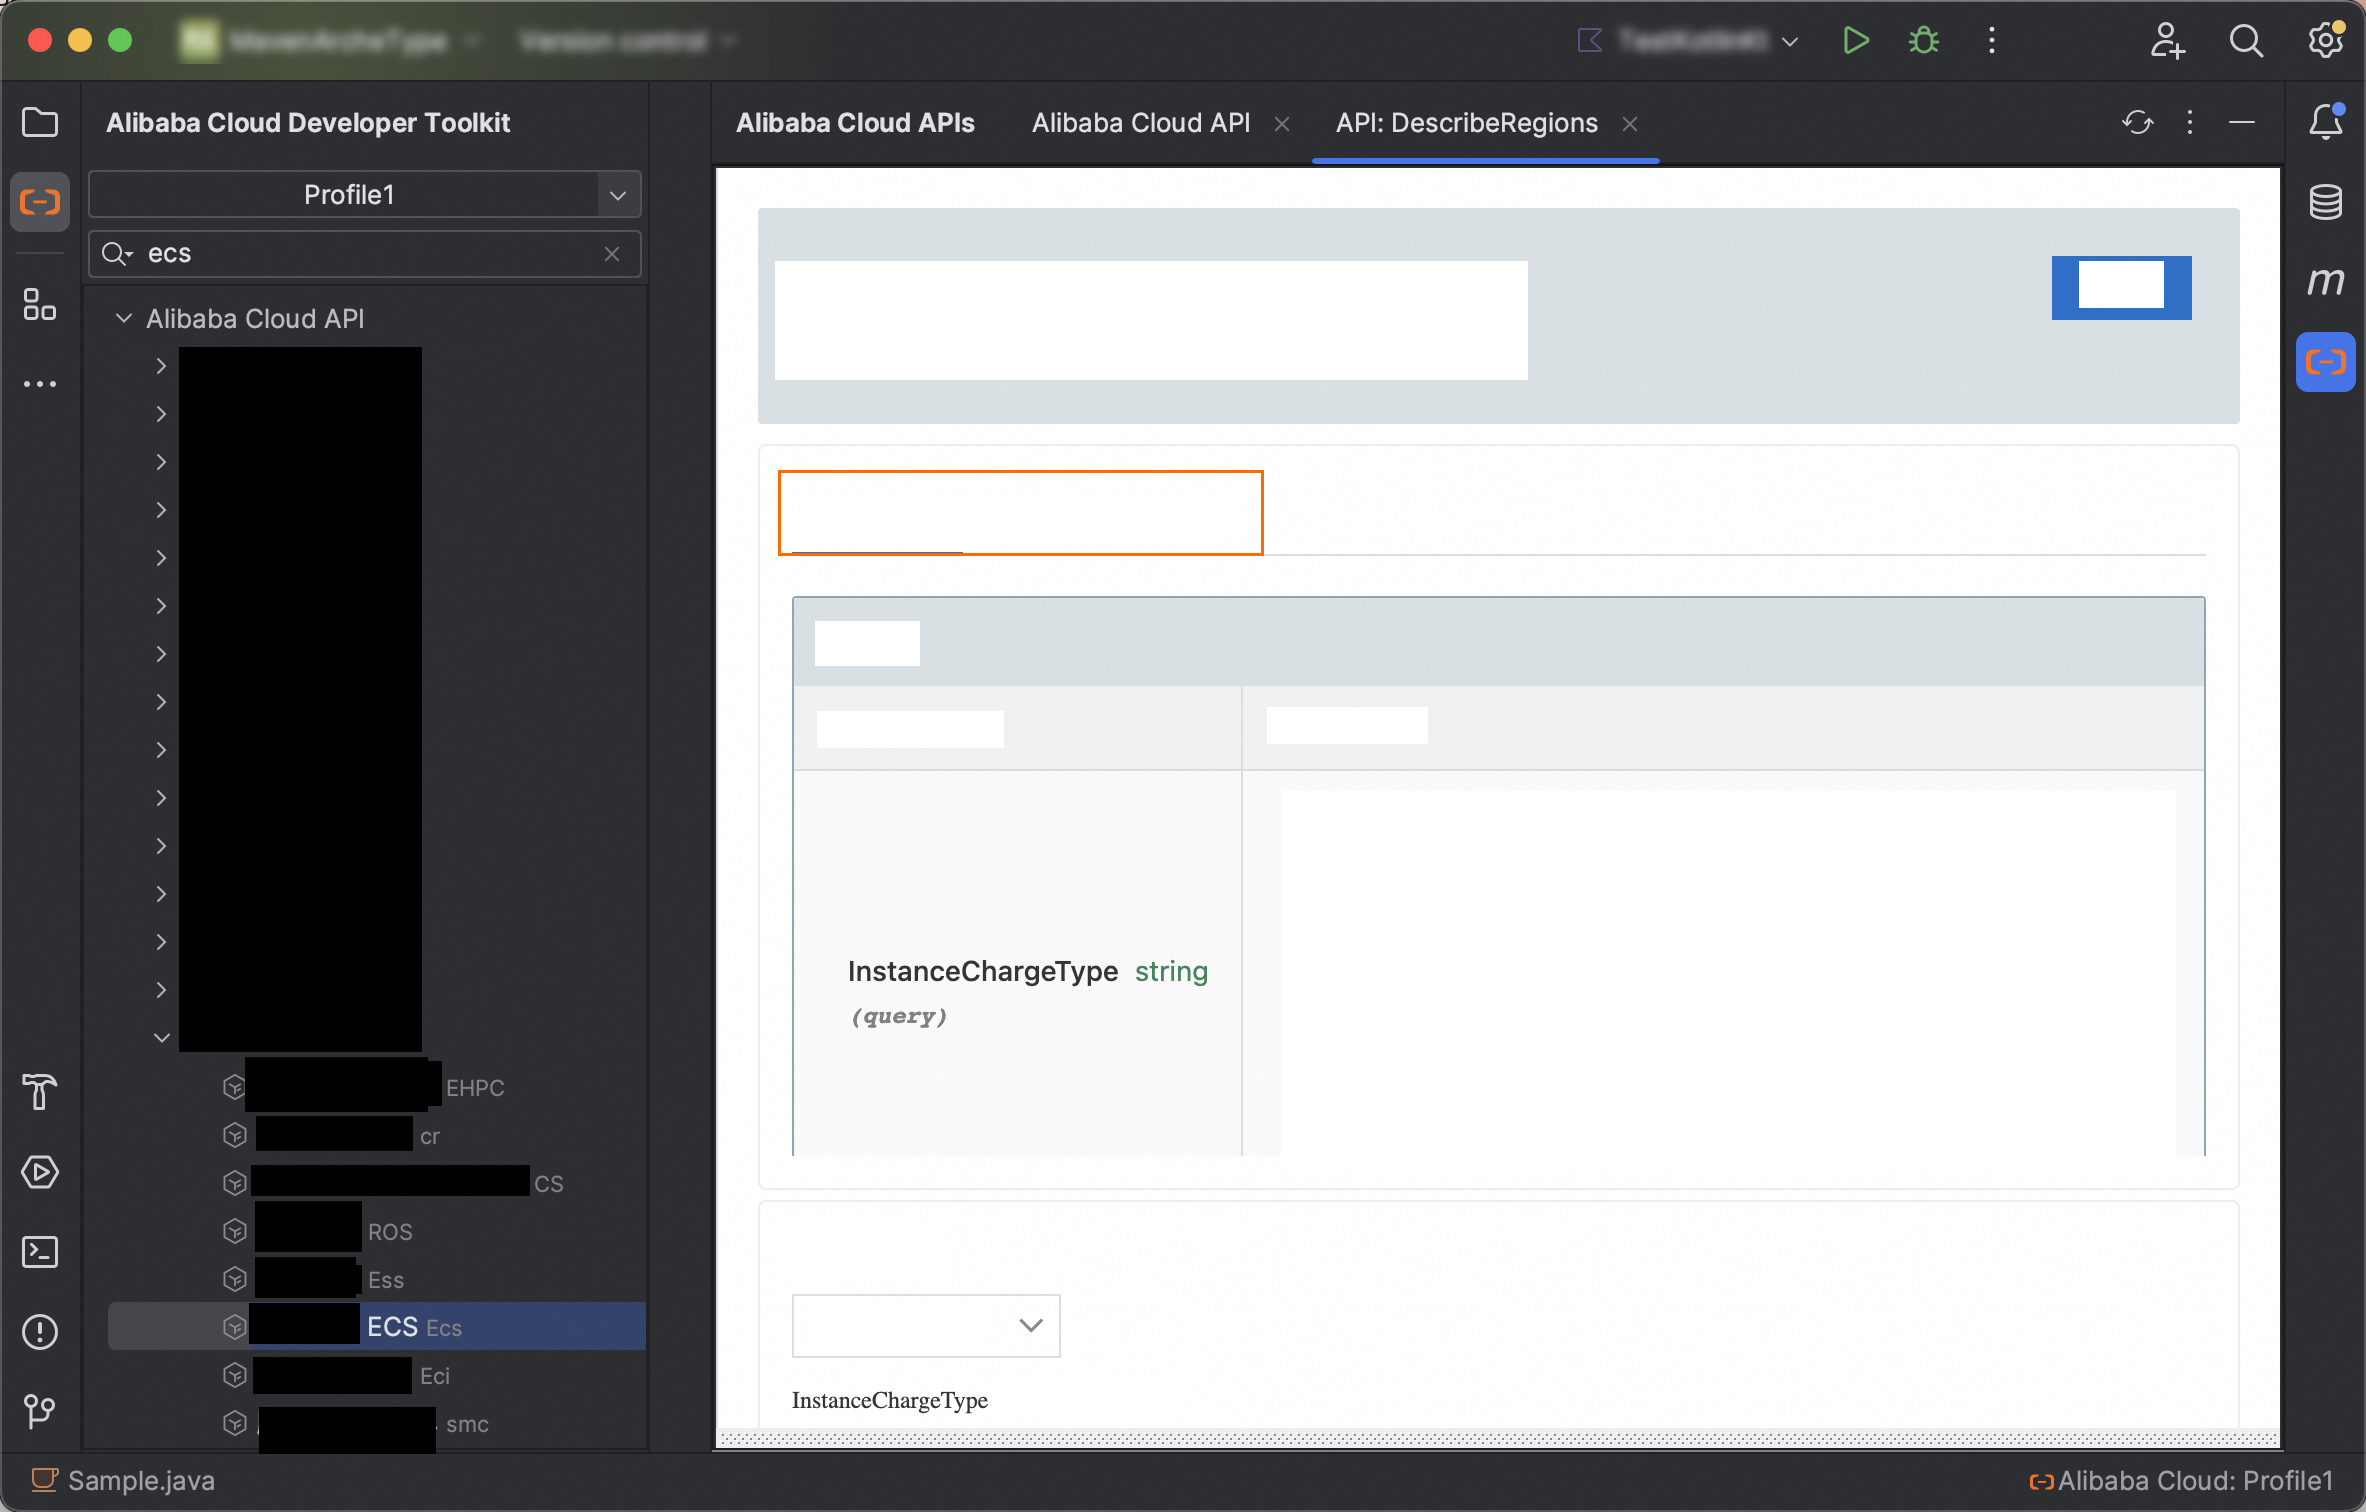Collapse the expanded category above EHPC

click(x=161, y=1038)
